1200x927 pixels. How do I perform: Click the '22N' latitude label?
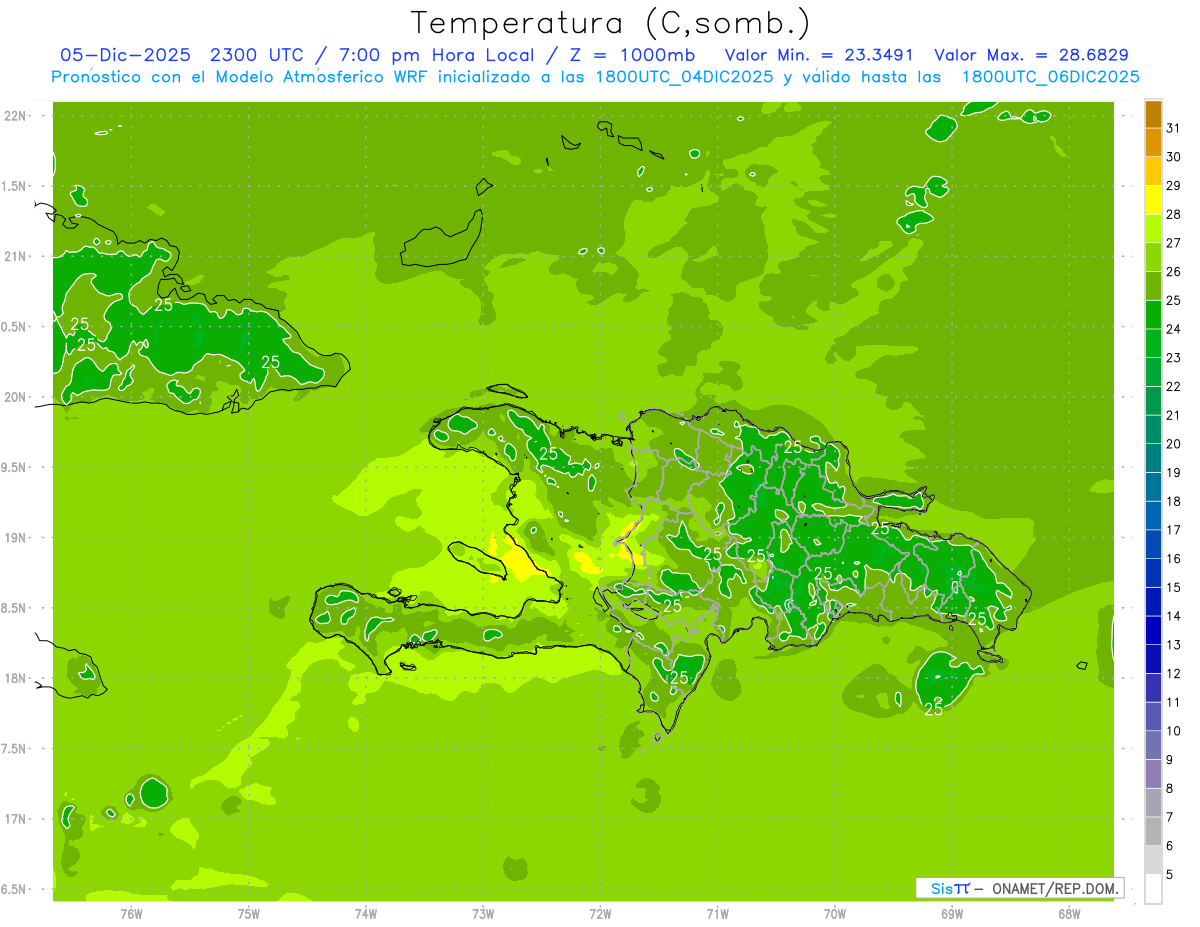pyautogui.click(x=16, y=116)
